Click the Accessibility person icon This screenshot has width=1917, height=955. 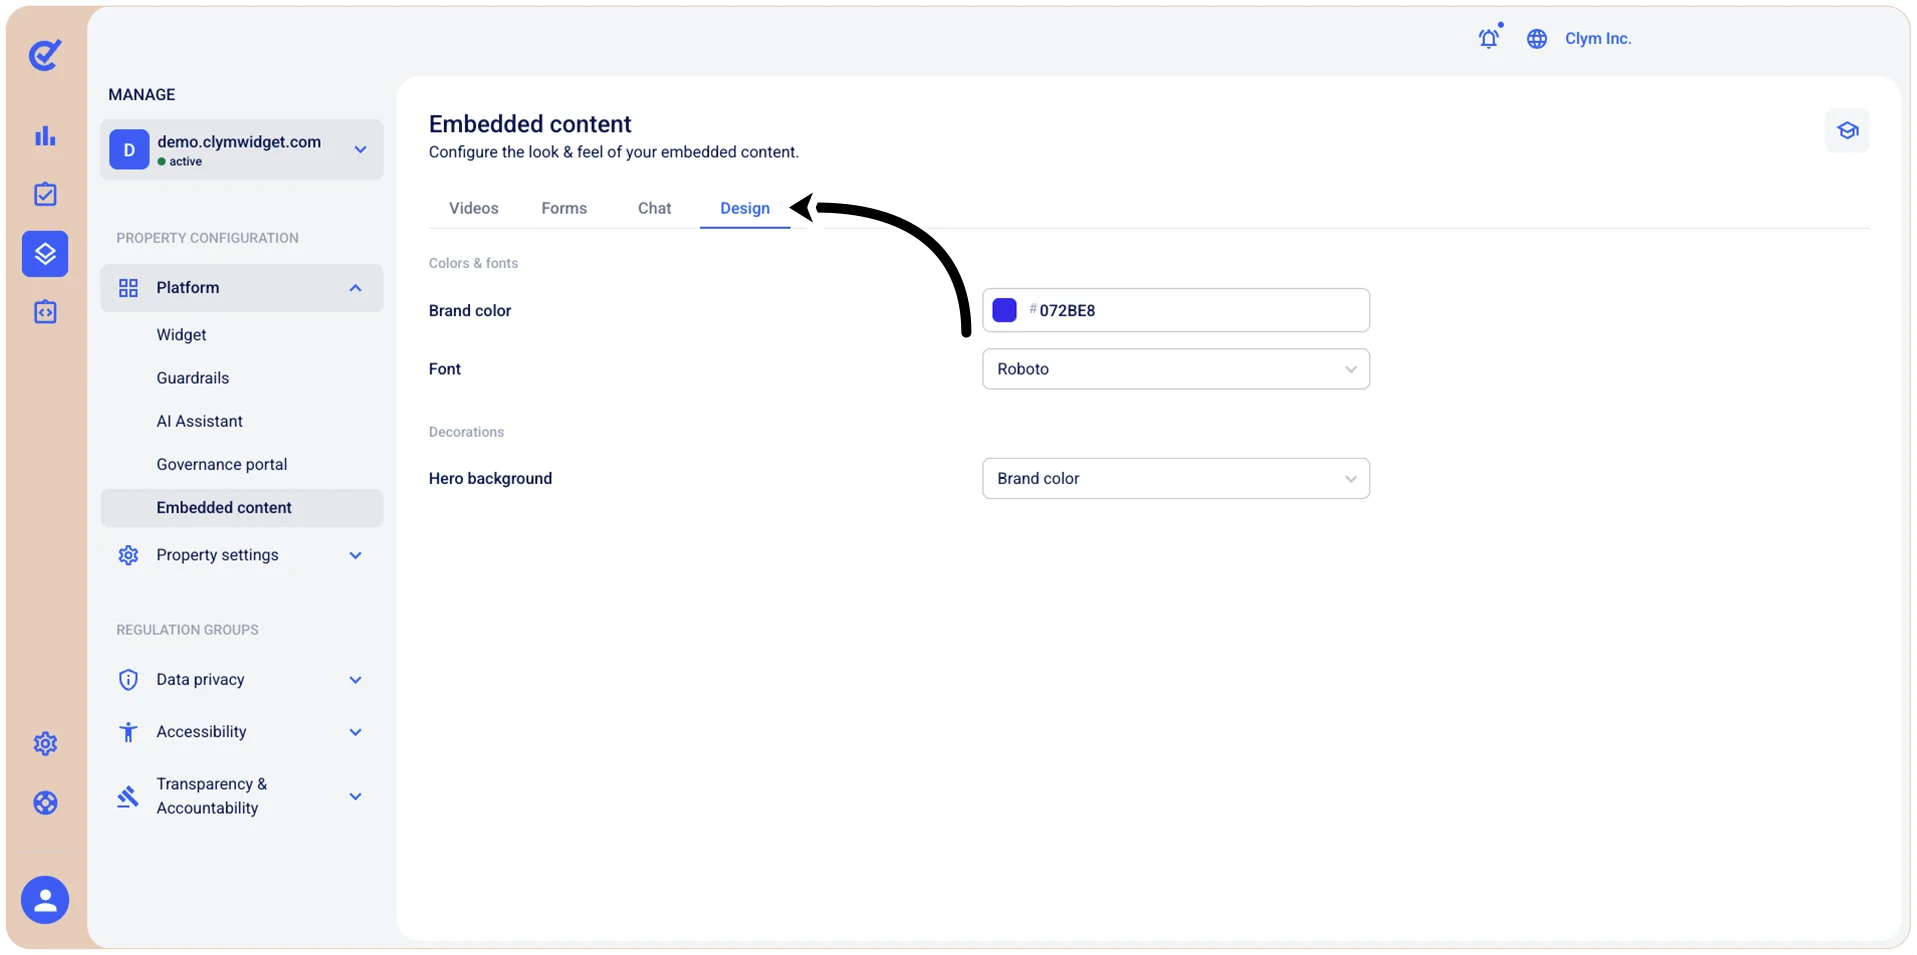[x=128, y=732]
